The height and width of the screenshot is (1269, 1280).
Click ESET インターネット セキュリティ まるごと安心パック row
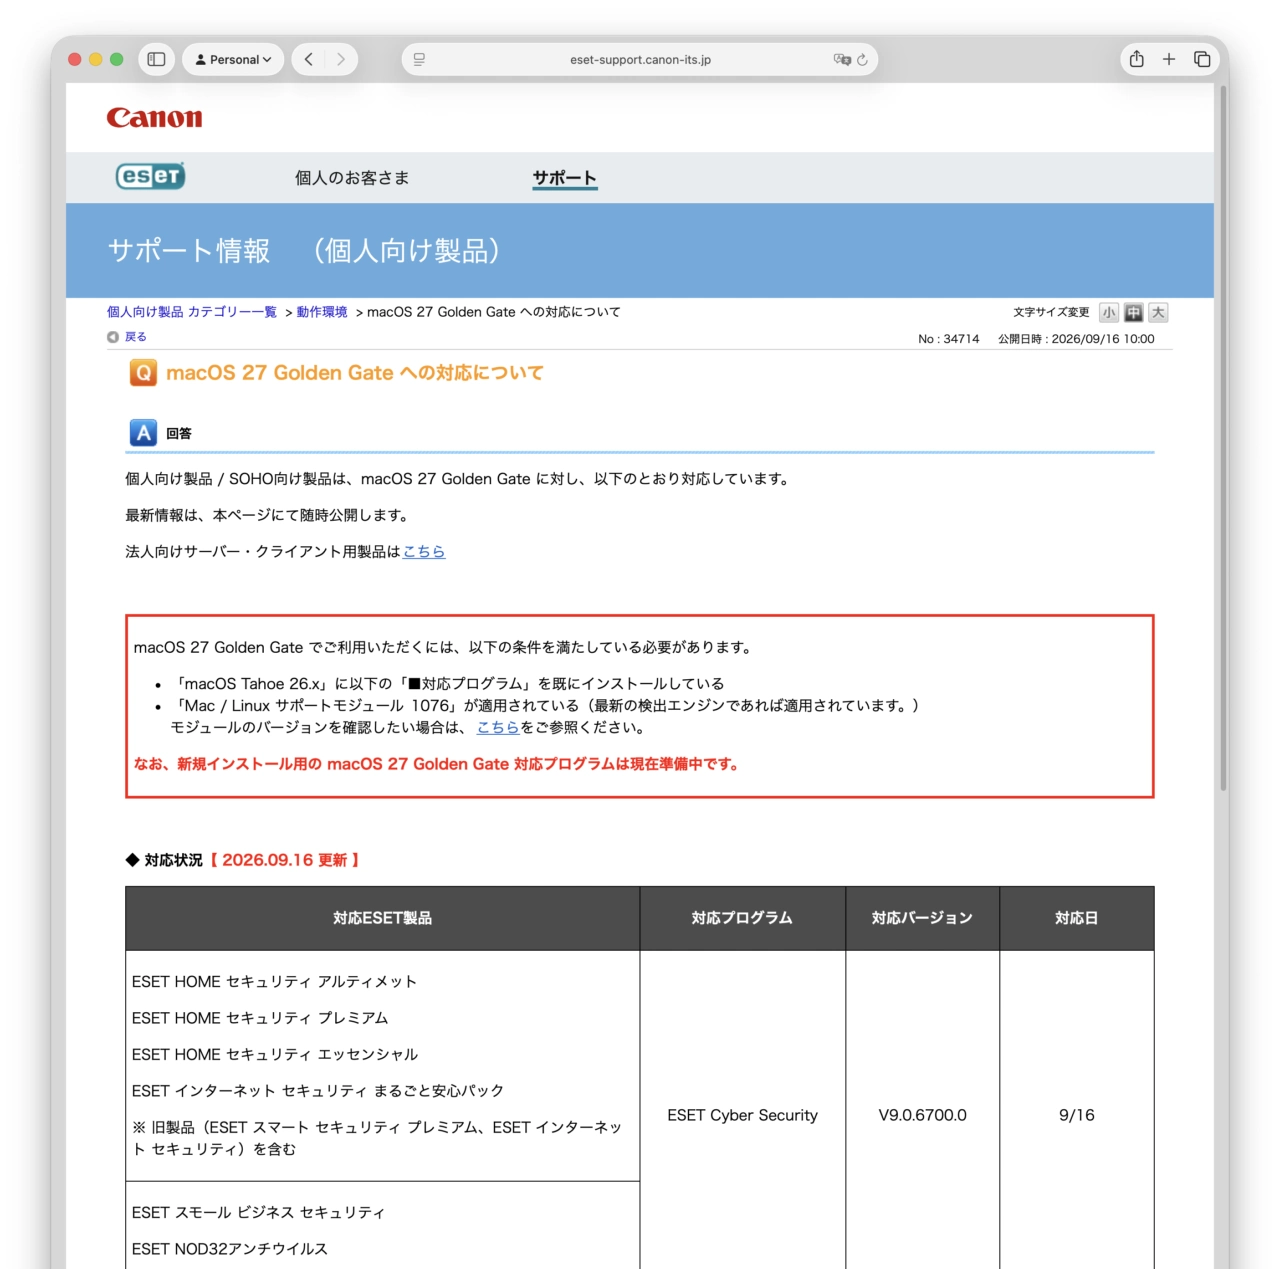point(318,1091)
